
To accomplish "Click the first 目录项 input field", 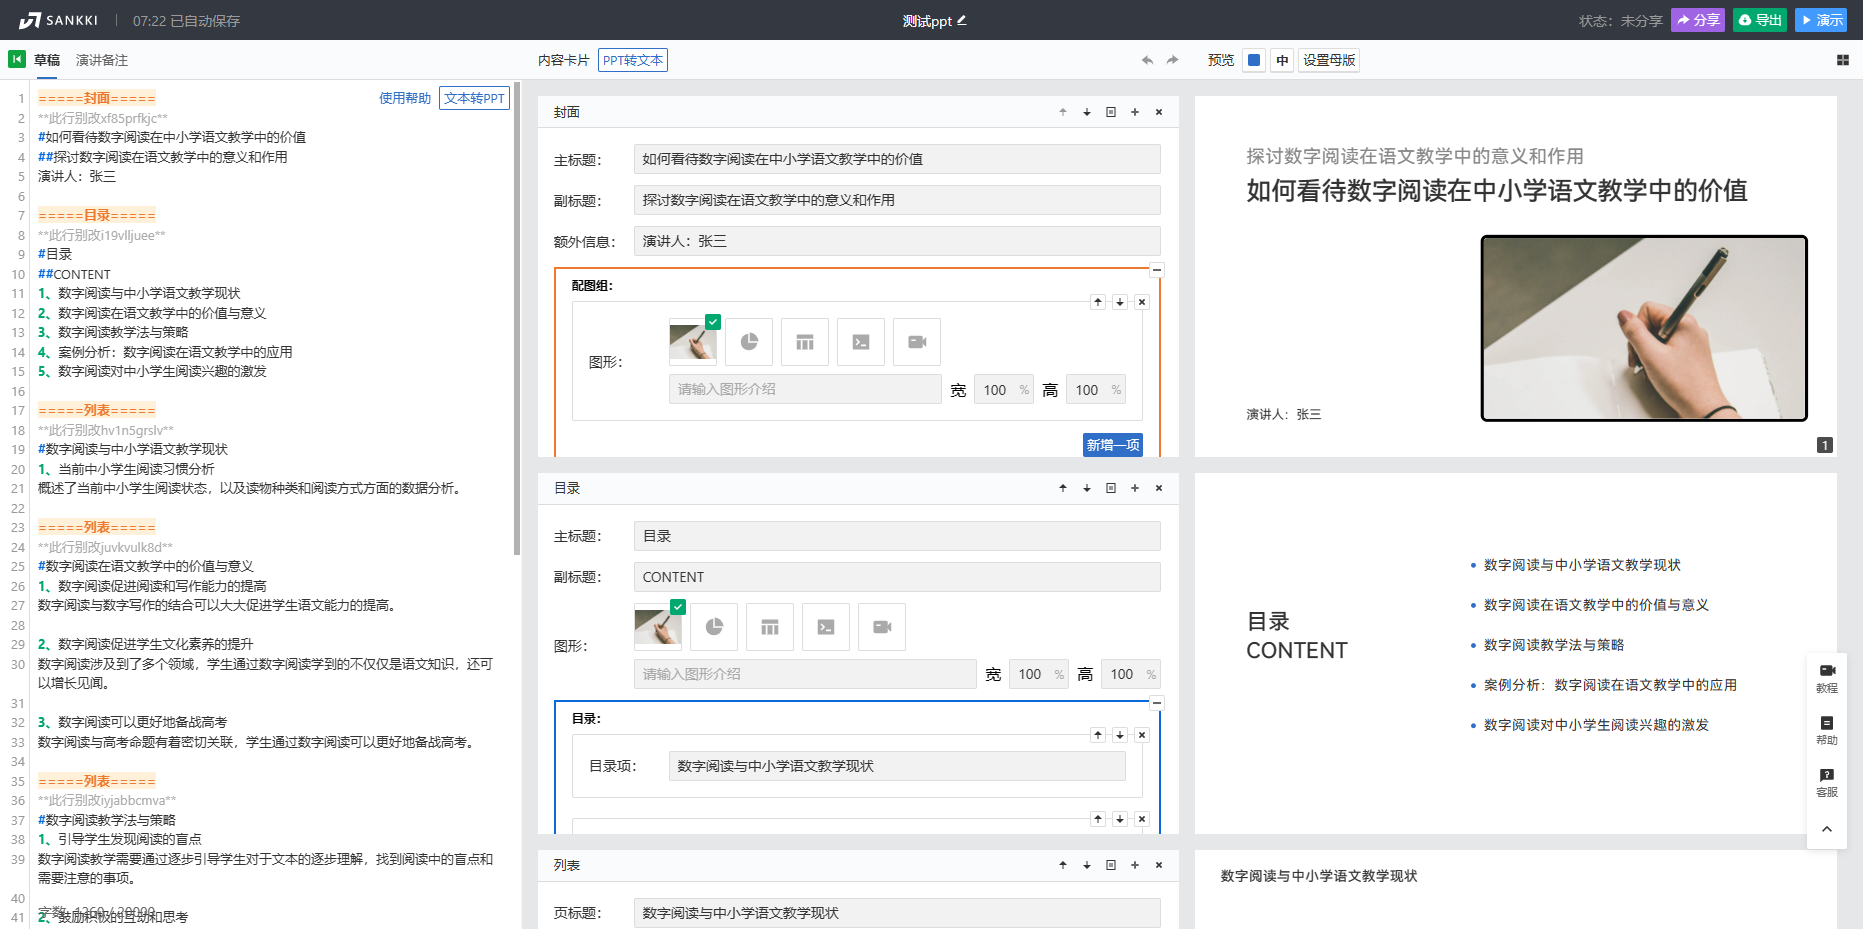I will pyautogui.click(x=897, y=766).
